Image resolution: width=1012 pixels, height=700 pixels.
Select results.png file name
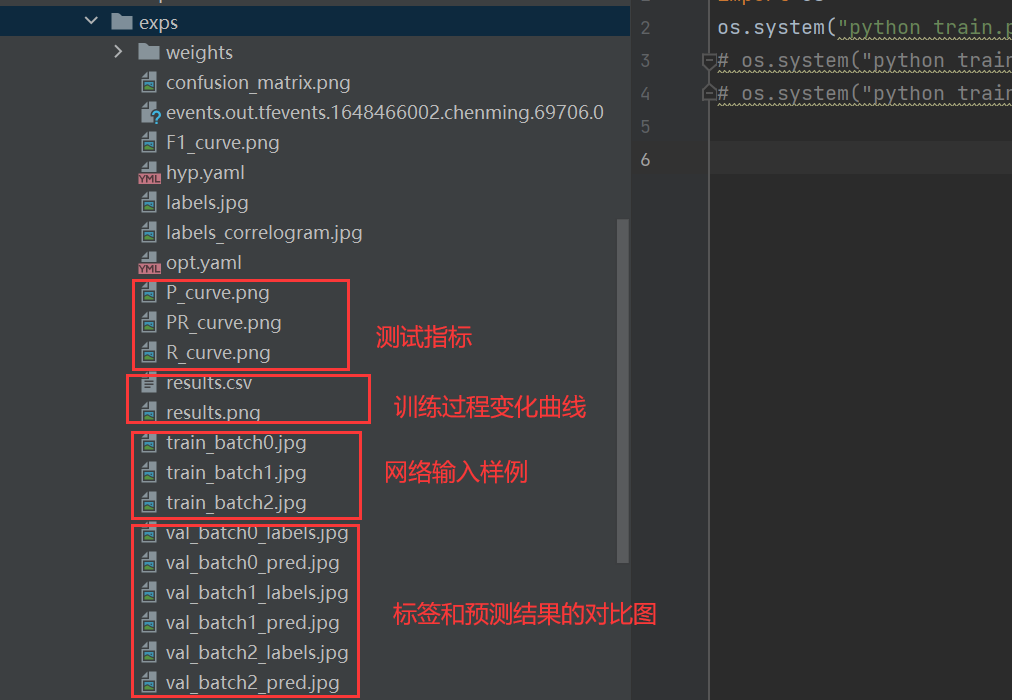213,412
